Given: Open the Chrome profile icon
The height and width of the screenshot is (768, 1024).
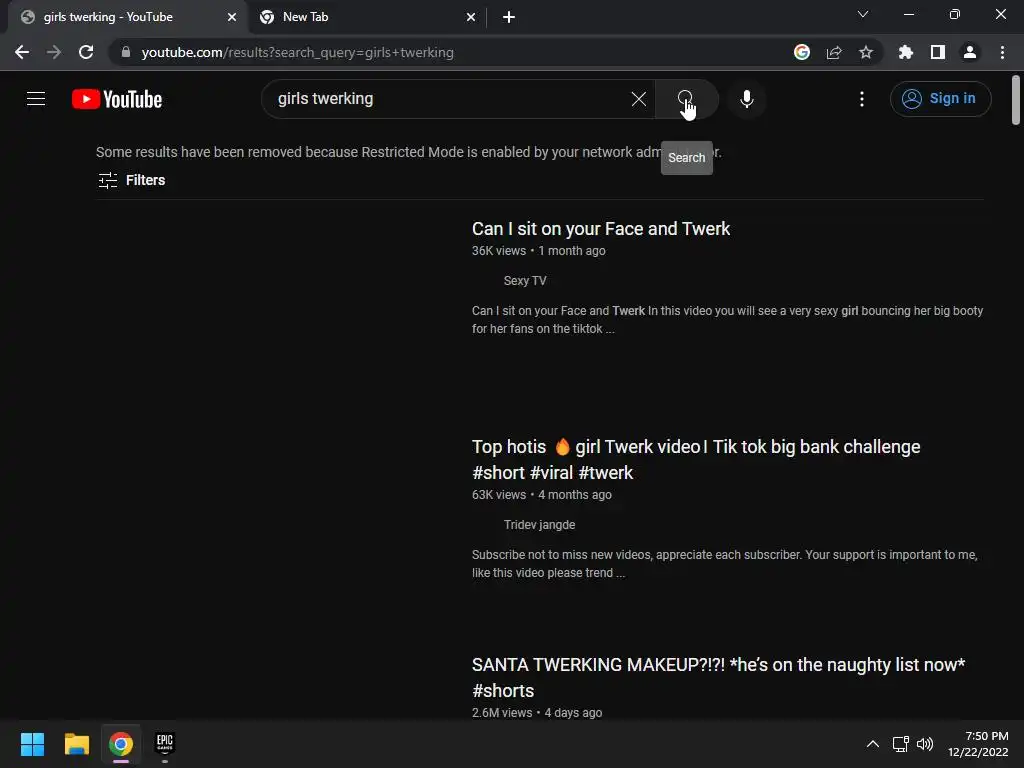Looking at the screenshot, I should point(970,52).
